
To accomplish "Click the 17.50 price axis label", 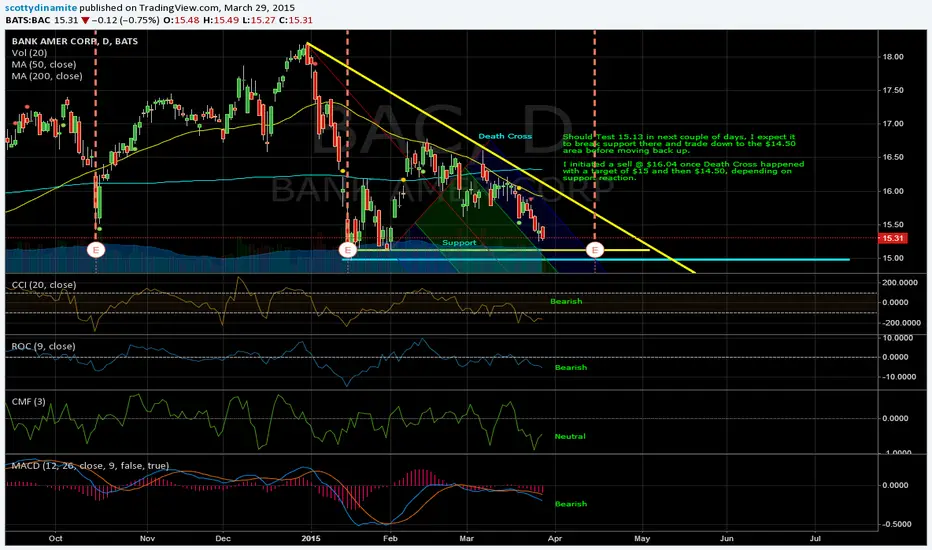I will click(893, 90).
